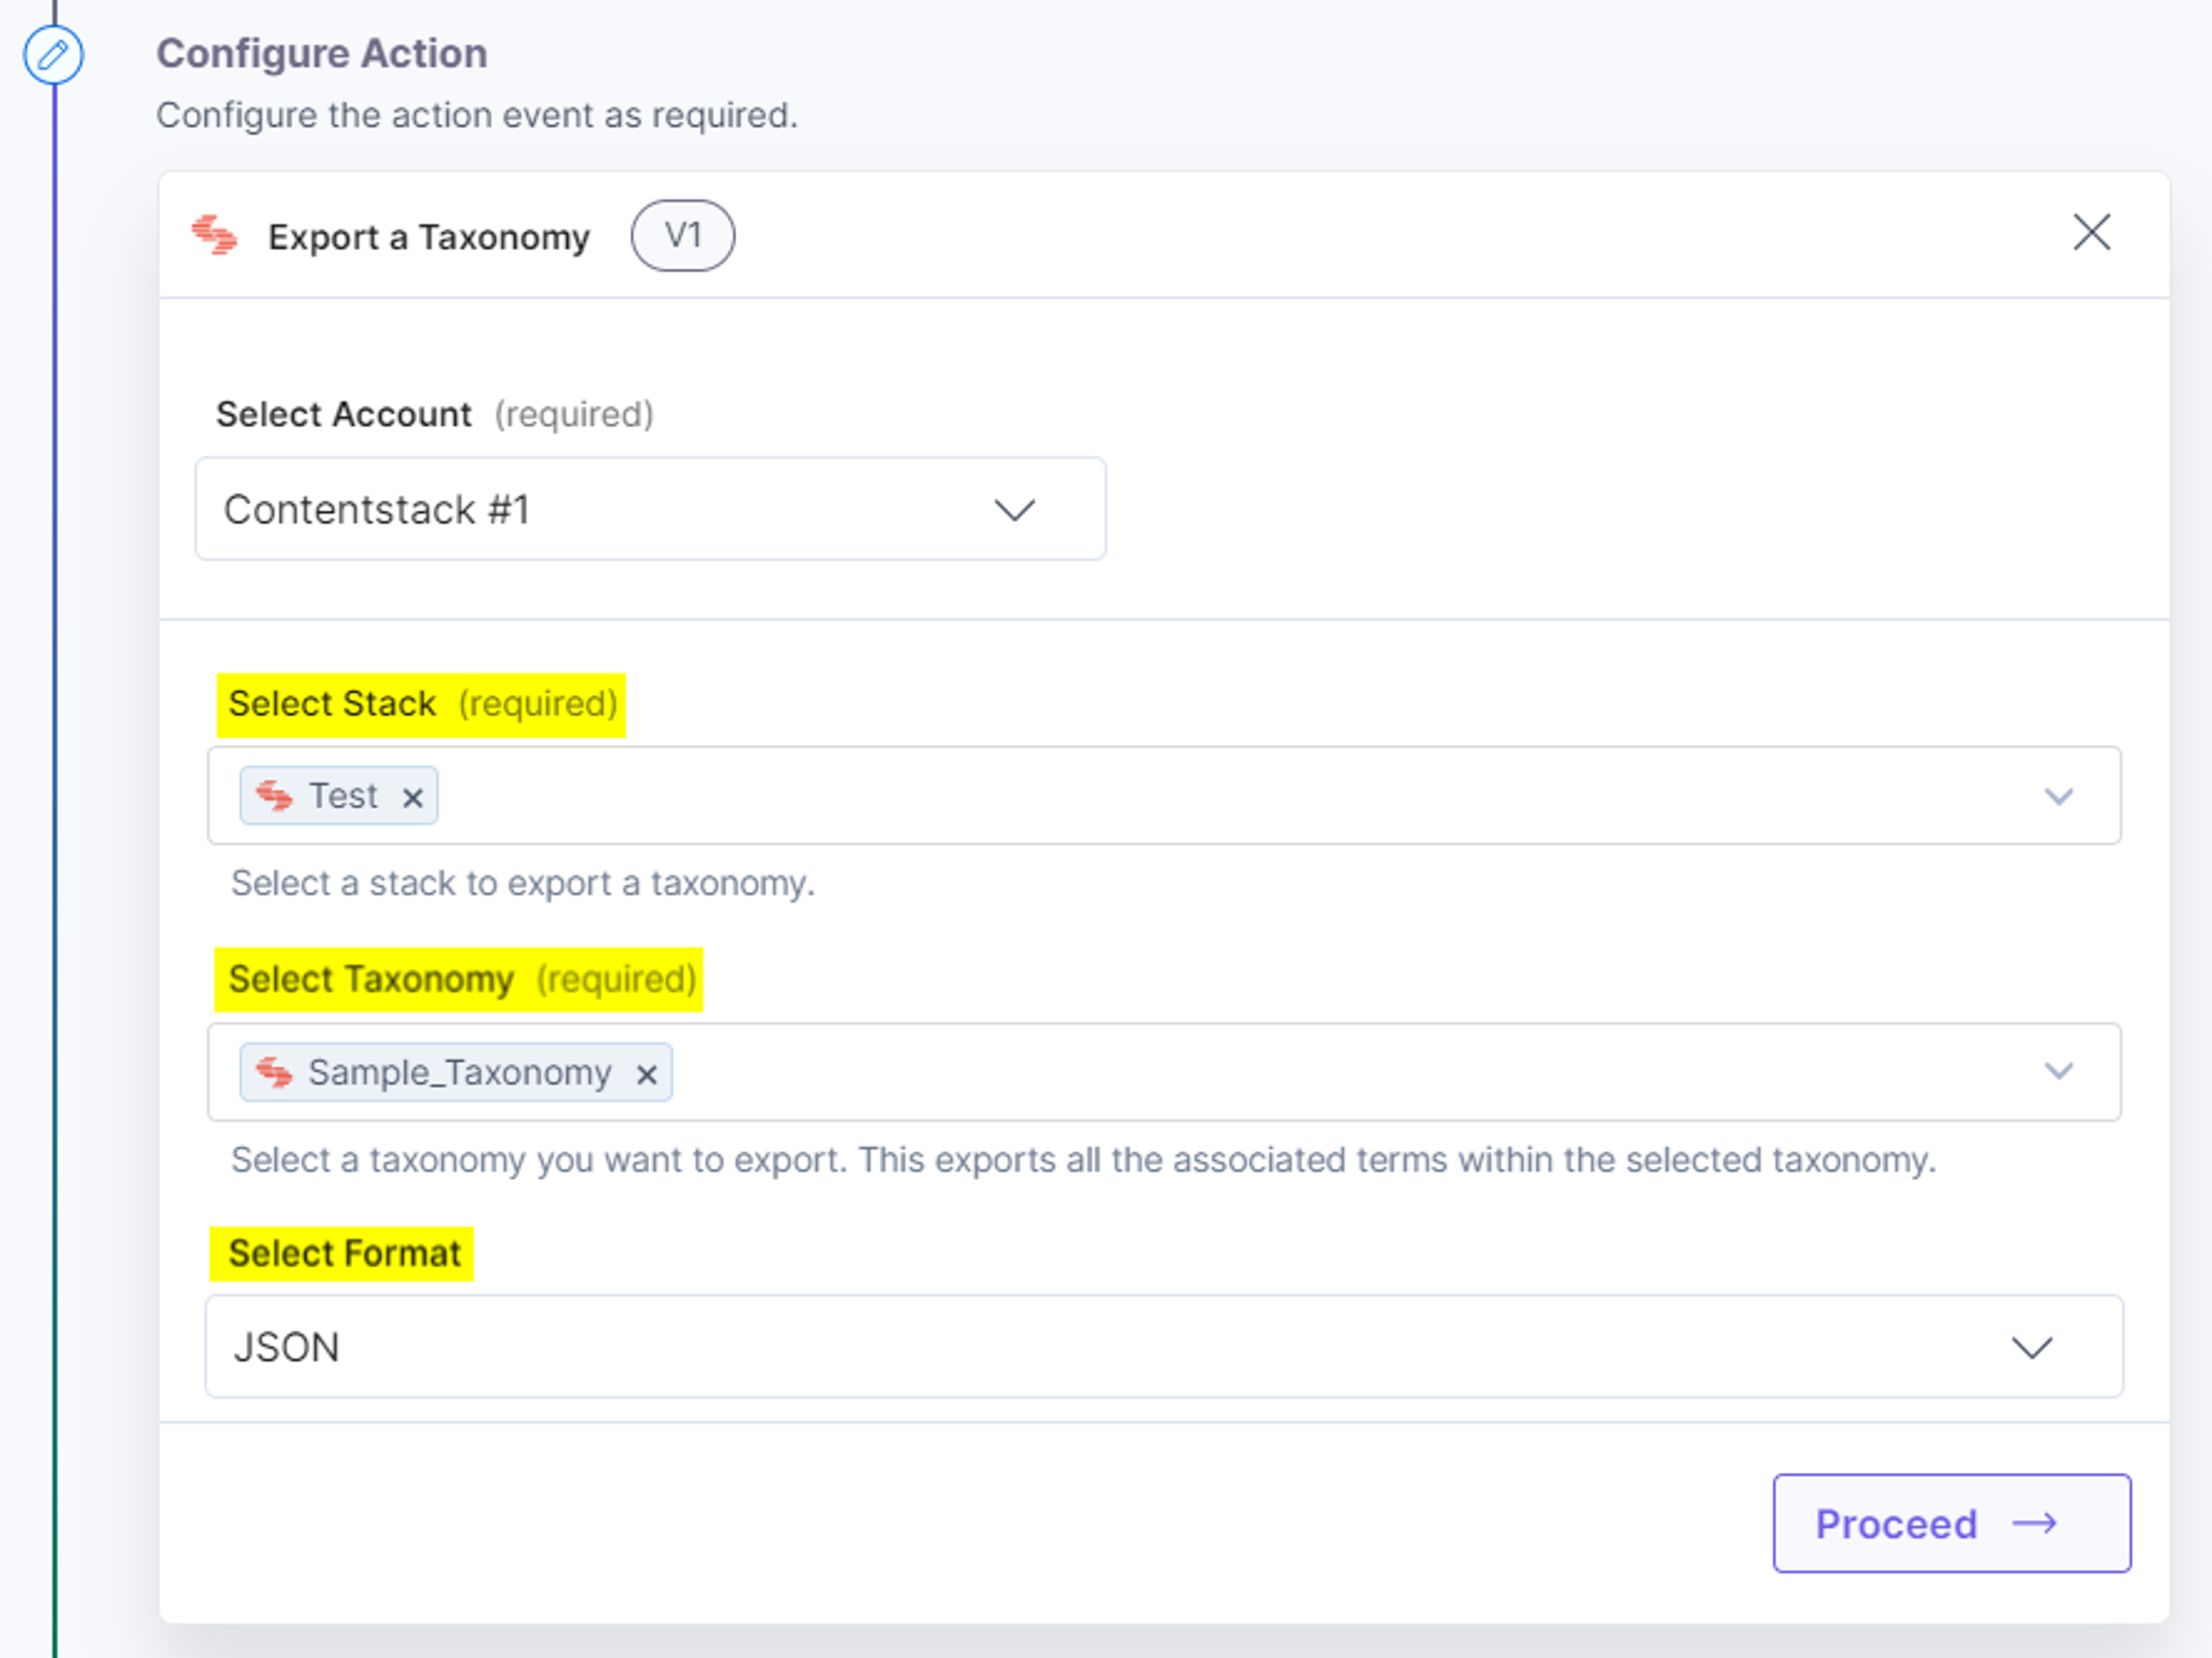
Task: Click the 'Select a stack to export a taxonomy' hint
Action: pyautogui.click(x=523, y=883)
